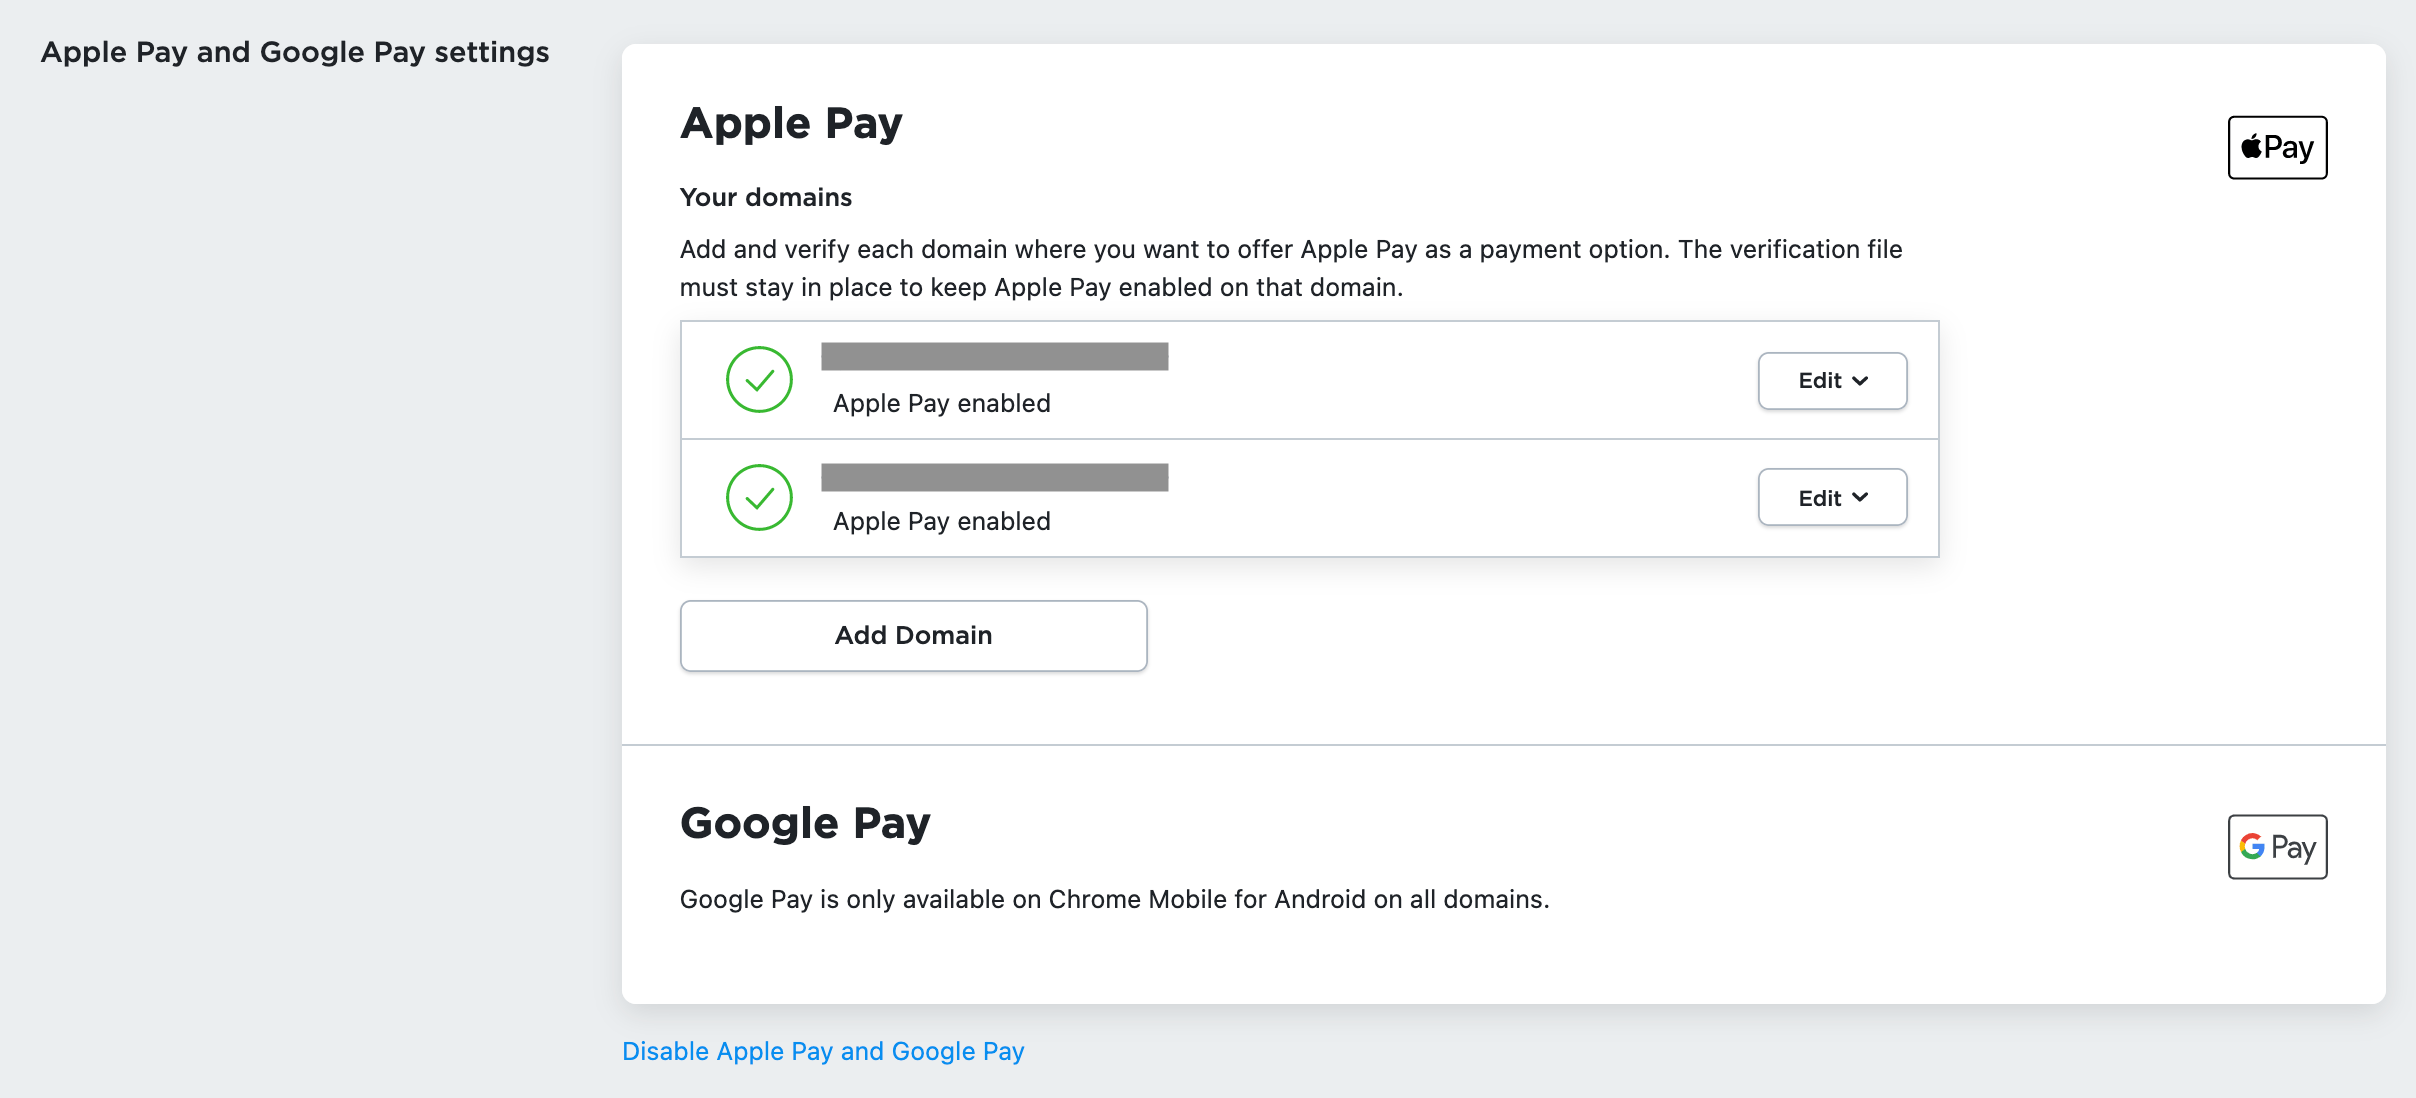Select the green checkmark on the second domain
Screen dimensions: 2416x1098
[x=760, y=497]
